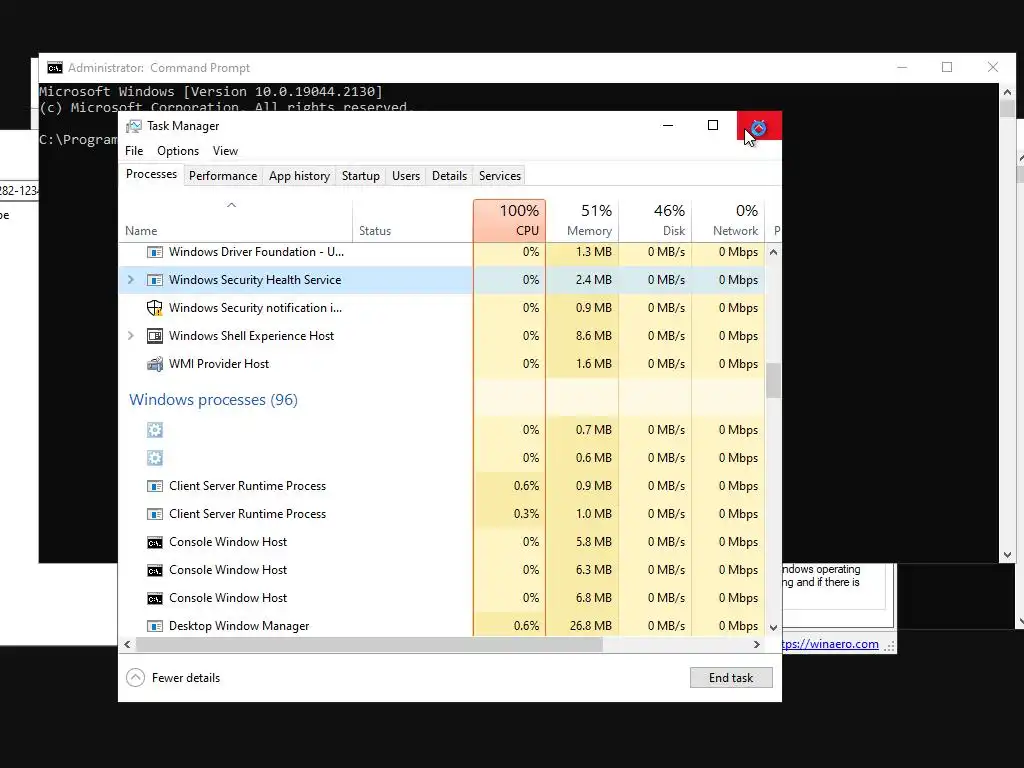Image resolution: width=1024 pixels, height=768 pixels.
Task: Click the horizontal scrollbar left arrow
Action: click(127, 645)
